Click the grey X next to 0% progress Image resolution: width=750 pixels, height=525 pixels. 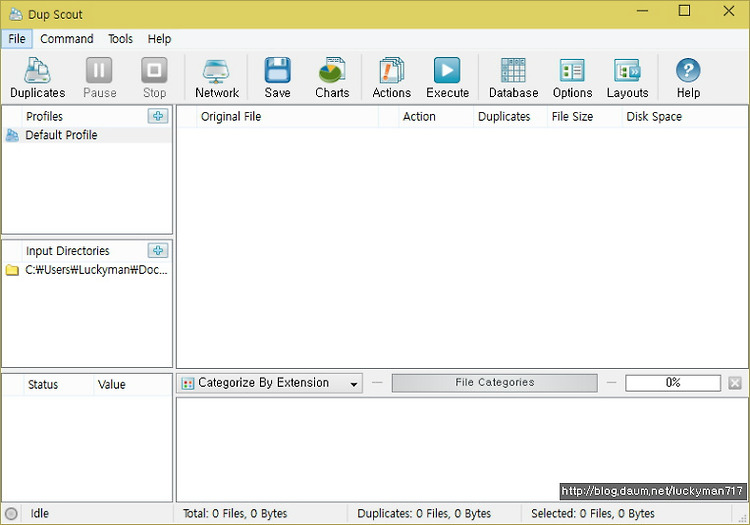pyautogui.click(x=735, y=383)
